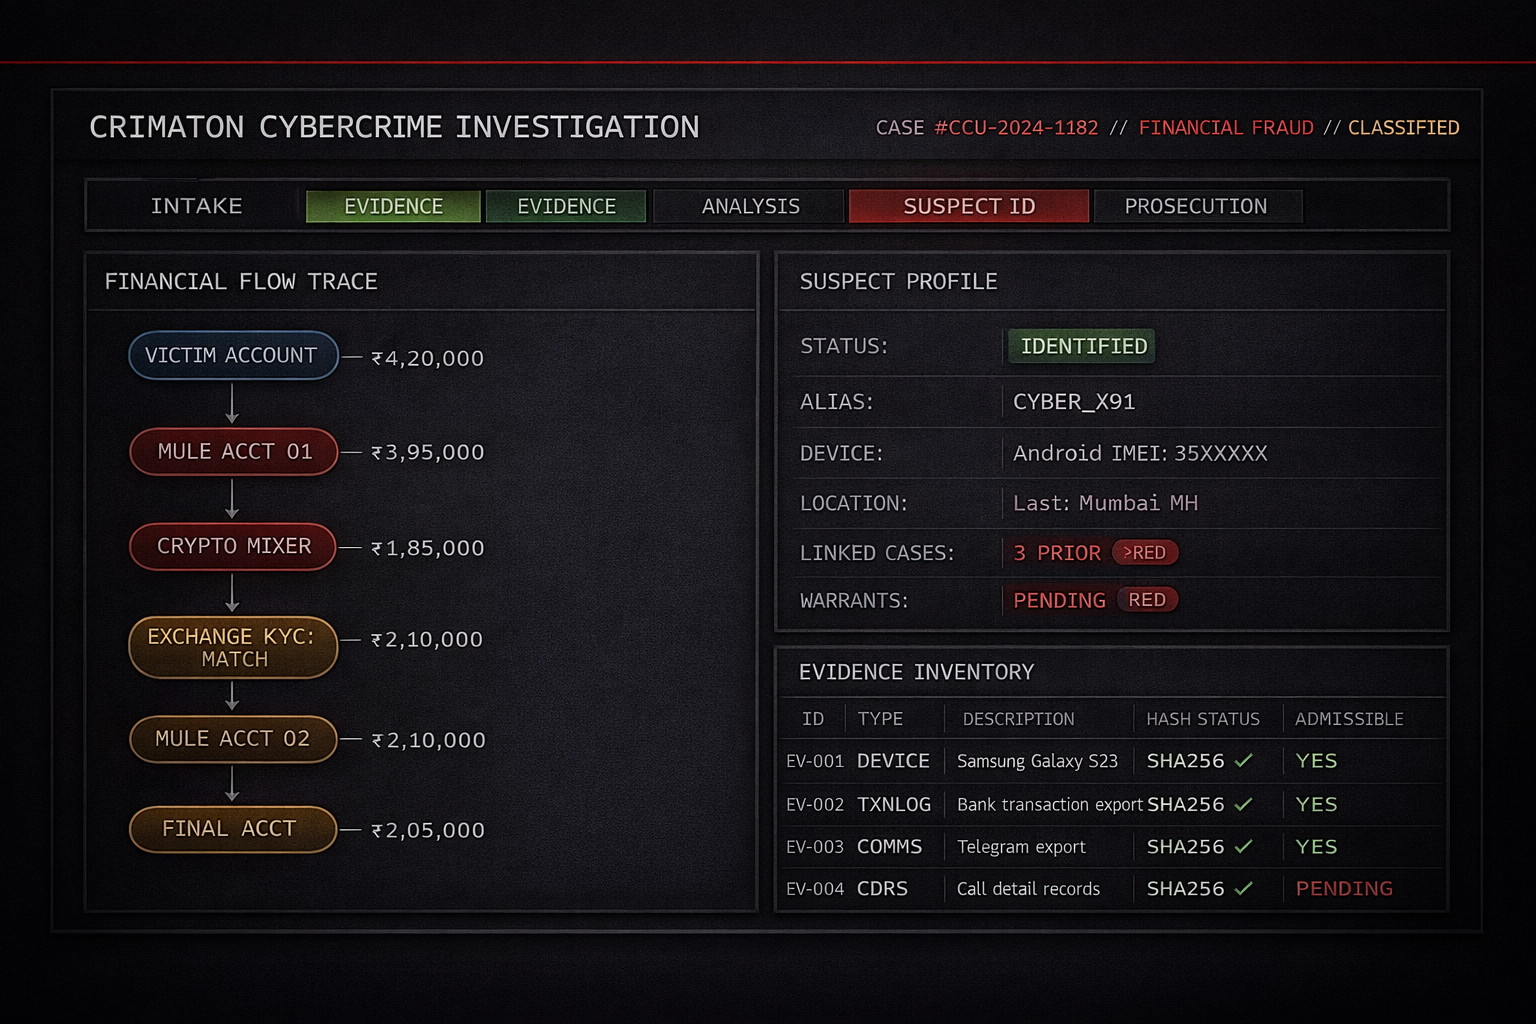Toggle the PENDING admissible state on EV-004
This screenshot has width=1536, height=1024.
[1344, 888]
